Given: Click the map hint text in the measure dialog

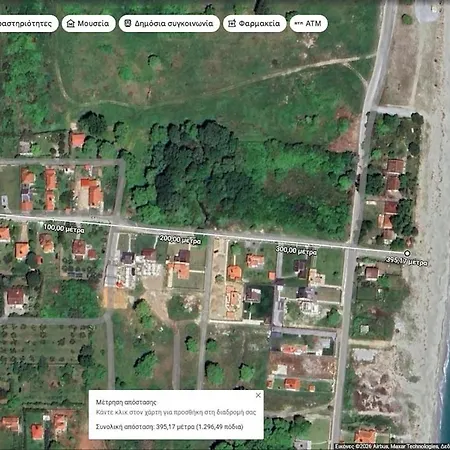Looking at the screenshot, I should point(176,413).
